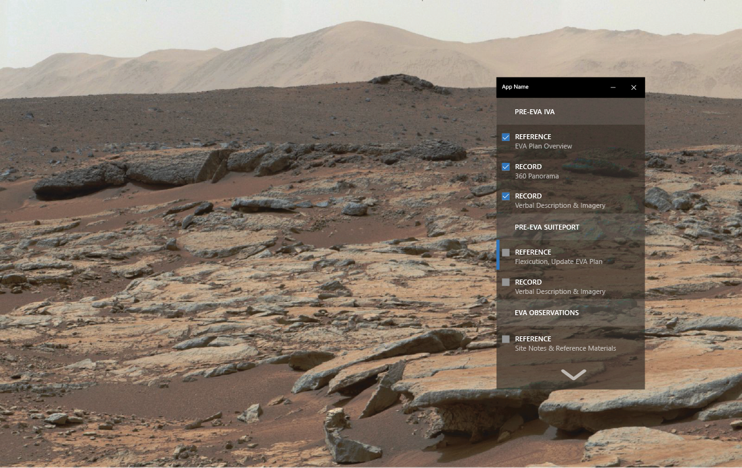Check the unchecked RECORD Verbal Description checkbox
Viewport: 742px width, 468px height.
506,283
